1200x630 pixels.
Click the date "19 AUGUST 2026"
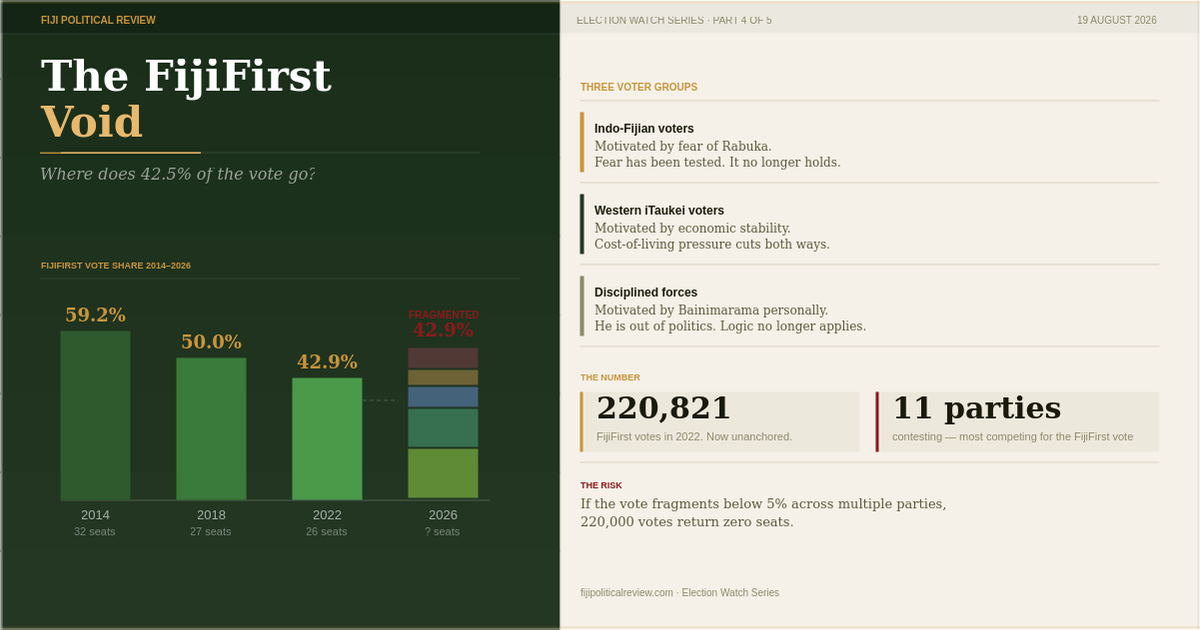point(1117,20)
